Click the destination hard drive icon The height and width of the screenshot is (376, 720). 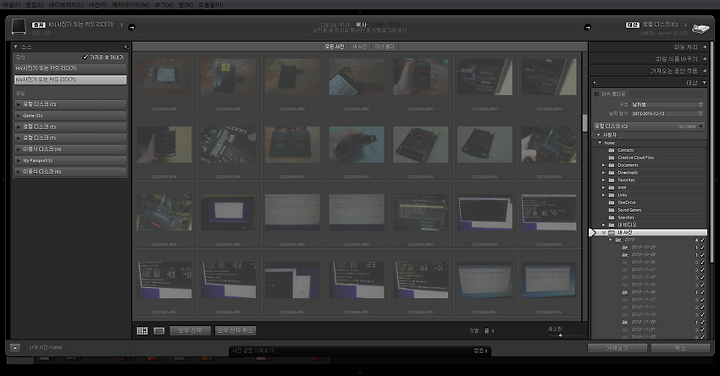pos(700,29)
